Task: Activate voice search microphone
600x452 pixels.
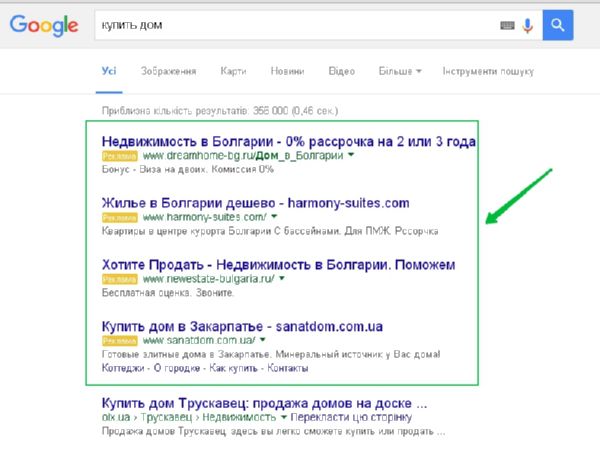Action: [528, 26]
